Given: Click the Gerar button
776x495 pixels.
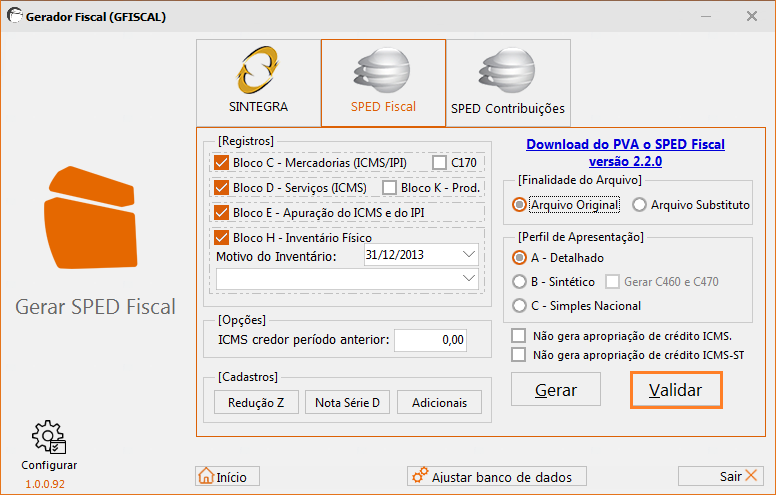Looking at the screenshot, I should point(556,390).
